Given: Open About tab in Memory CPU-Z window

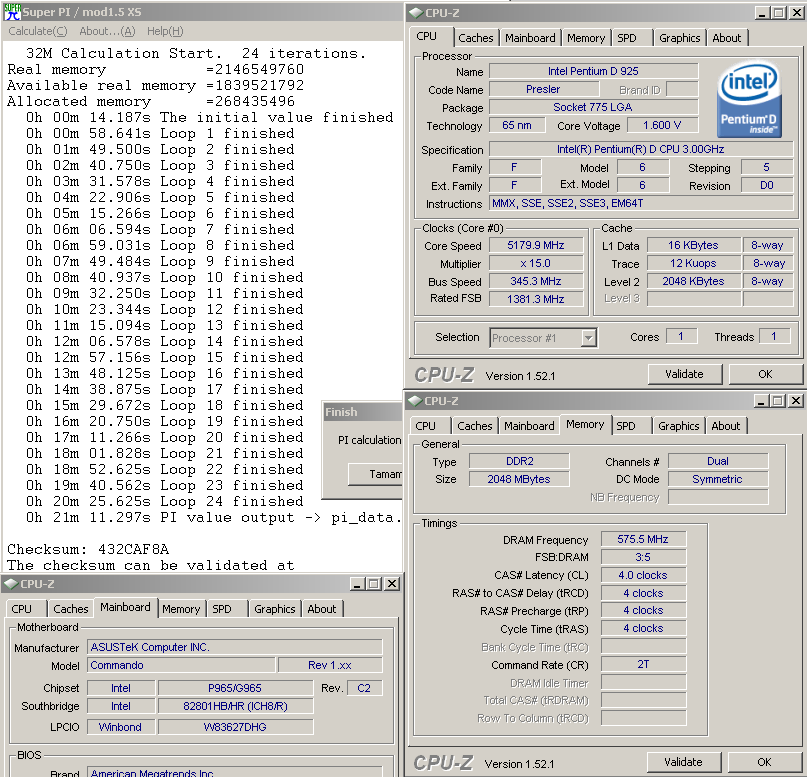Looking at the screenshot, I should [x=726, y=426].
